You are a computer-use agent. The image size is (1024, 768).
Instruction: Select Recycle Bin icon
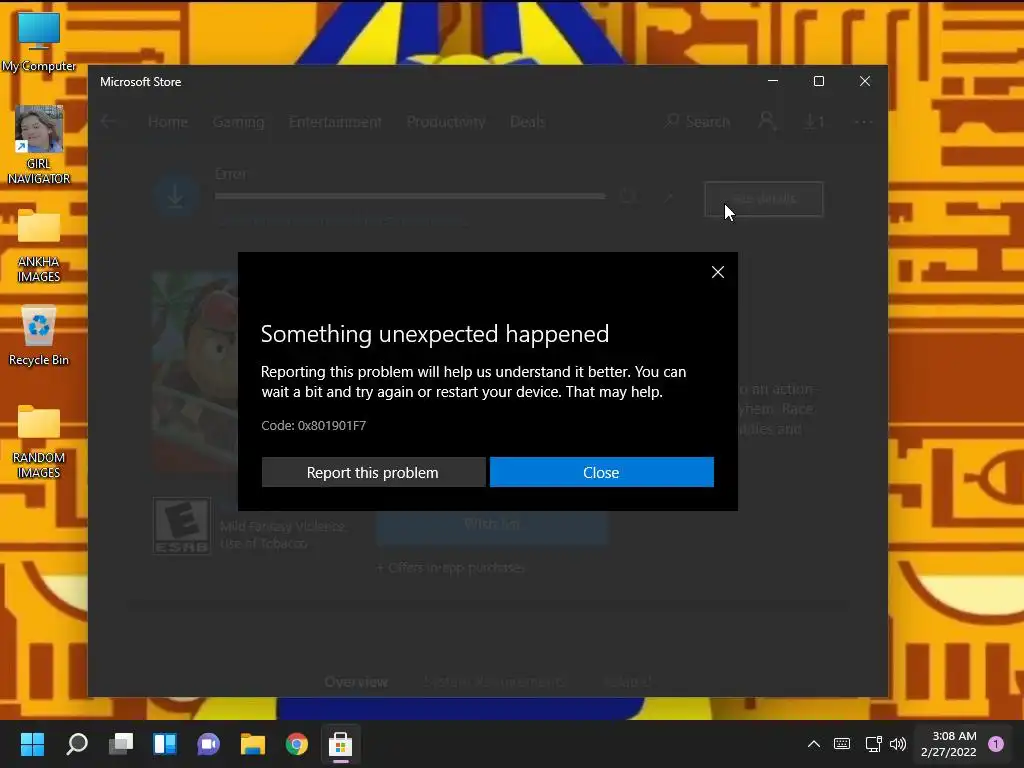[x=39, y=336]
